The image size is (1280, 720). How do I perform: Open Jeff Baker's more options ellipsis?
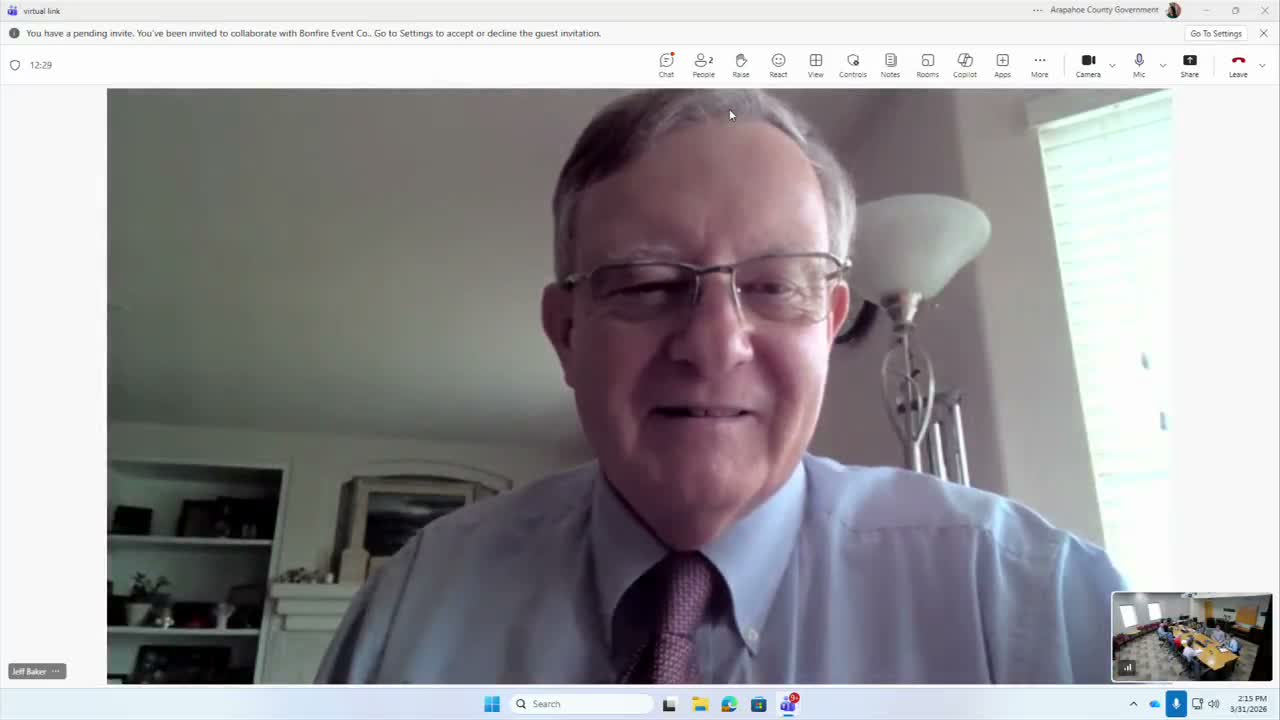pos(56,671)
